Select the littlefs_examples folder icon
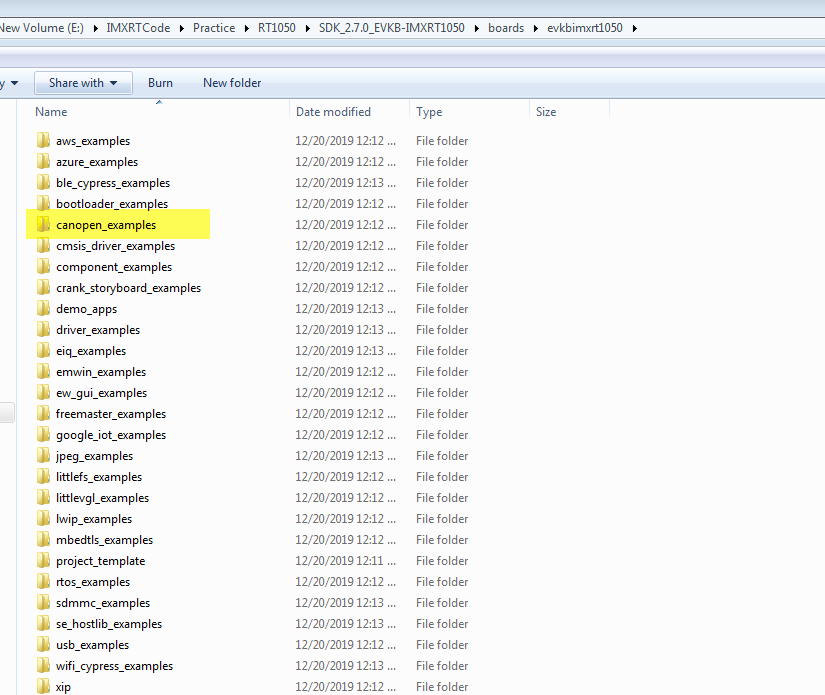The width and height of the screenshot is (825, 695). tap(44, 477)
